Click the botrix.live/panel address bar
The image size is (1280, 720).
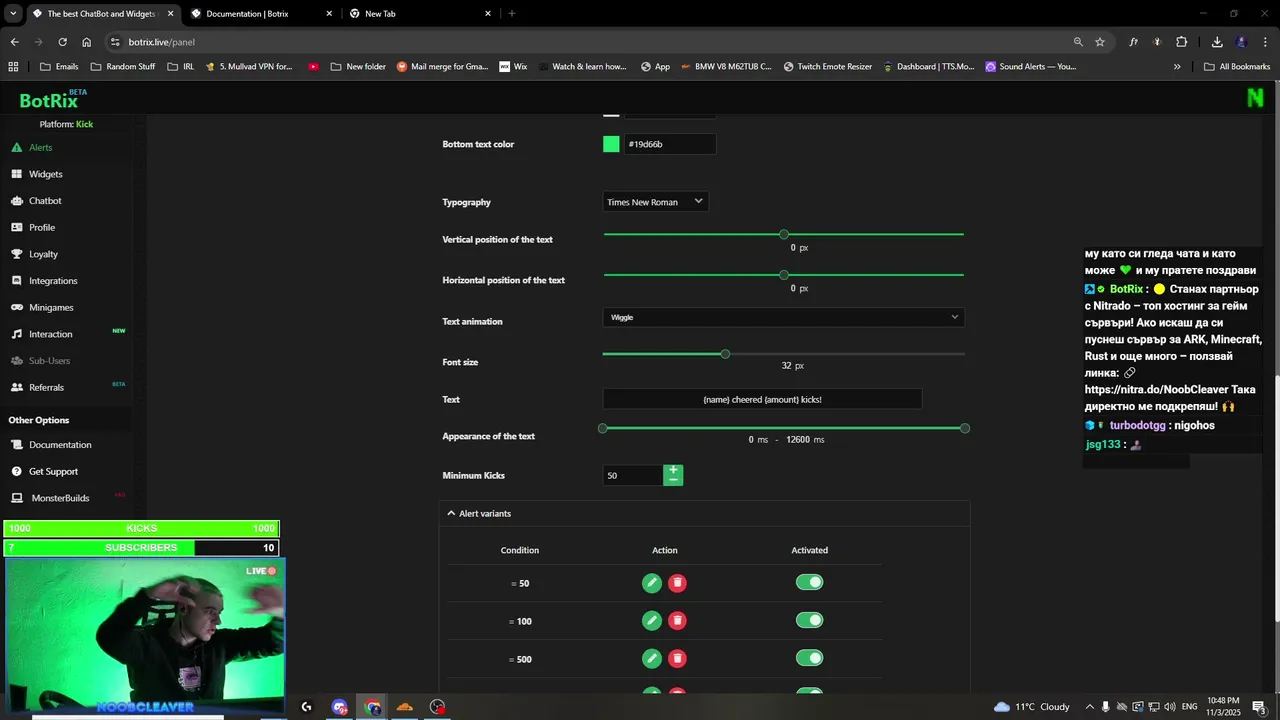[590, 42]
